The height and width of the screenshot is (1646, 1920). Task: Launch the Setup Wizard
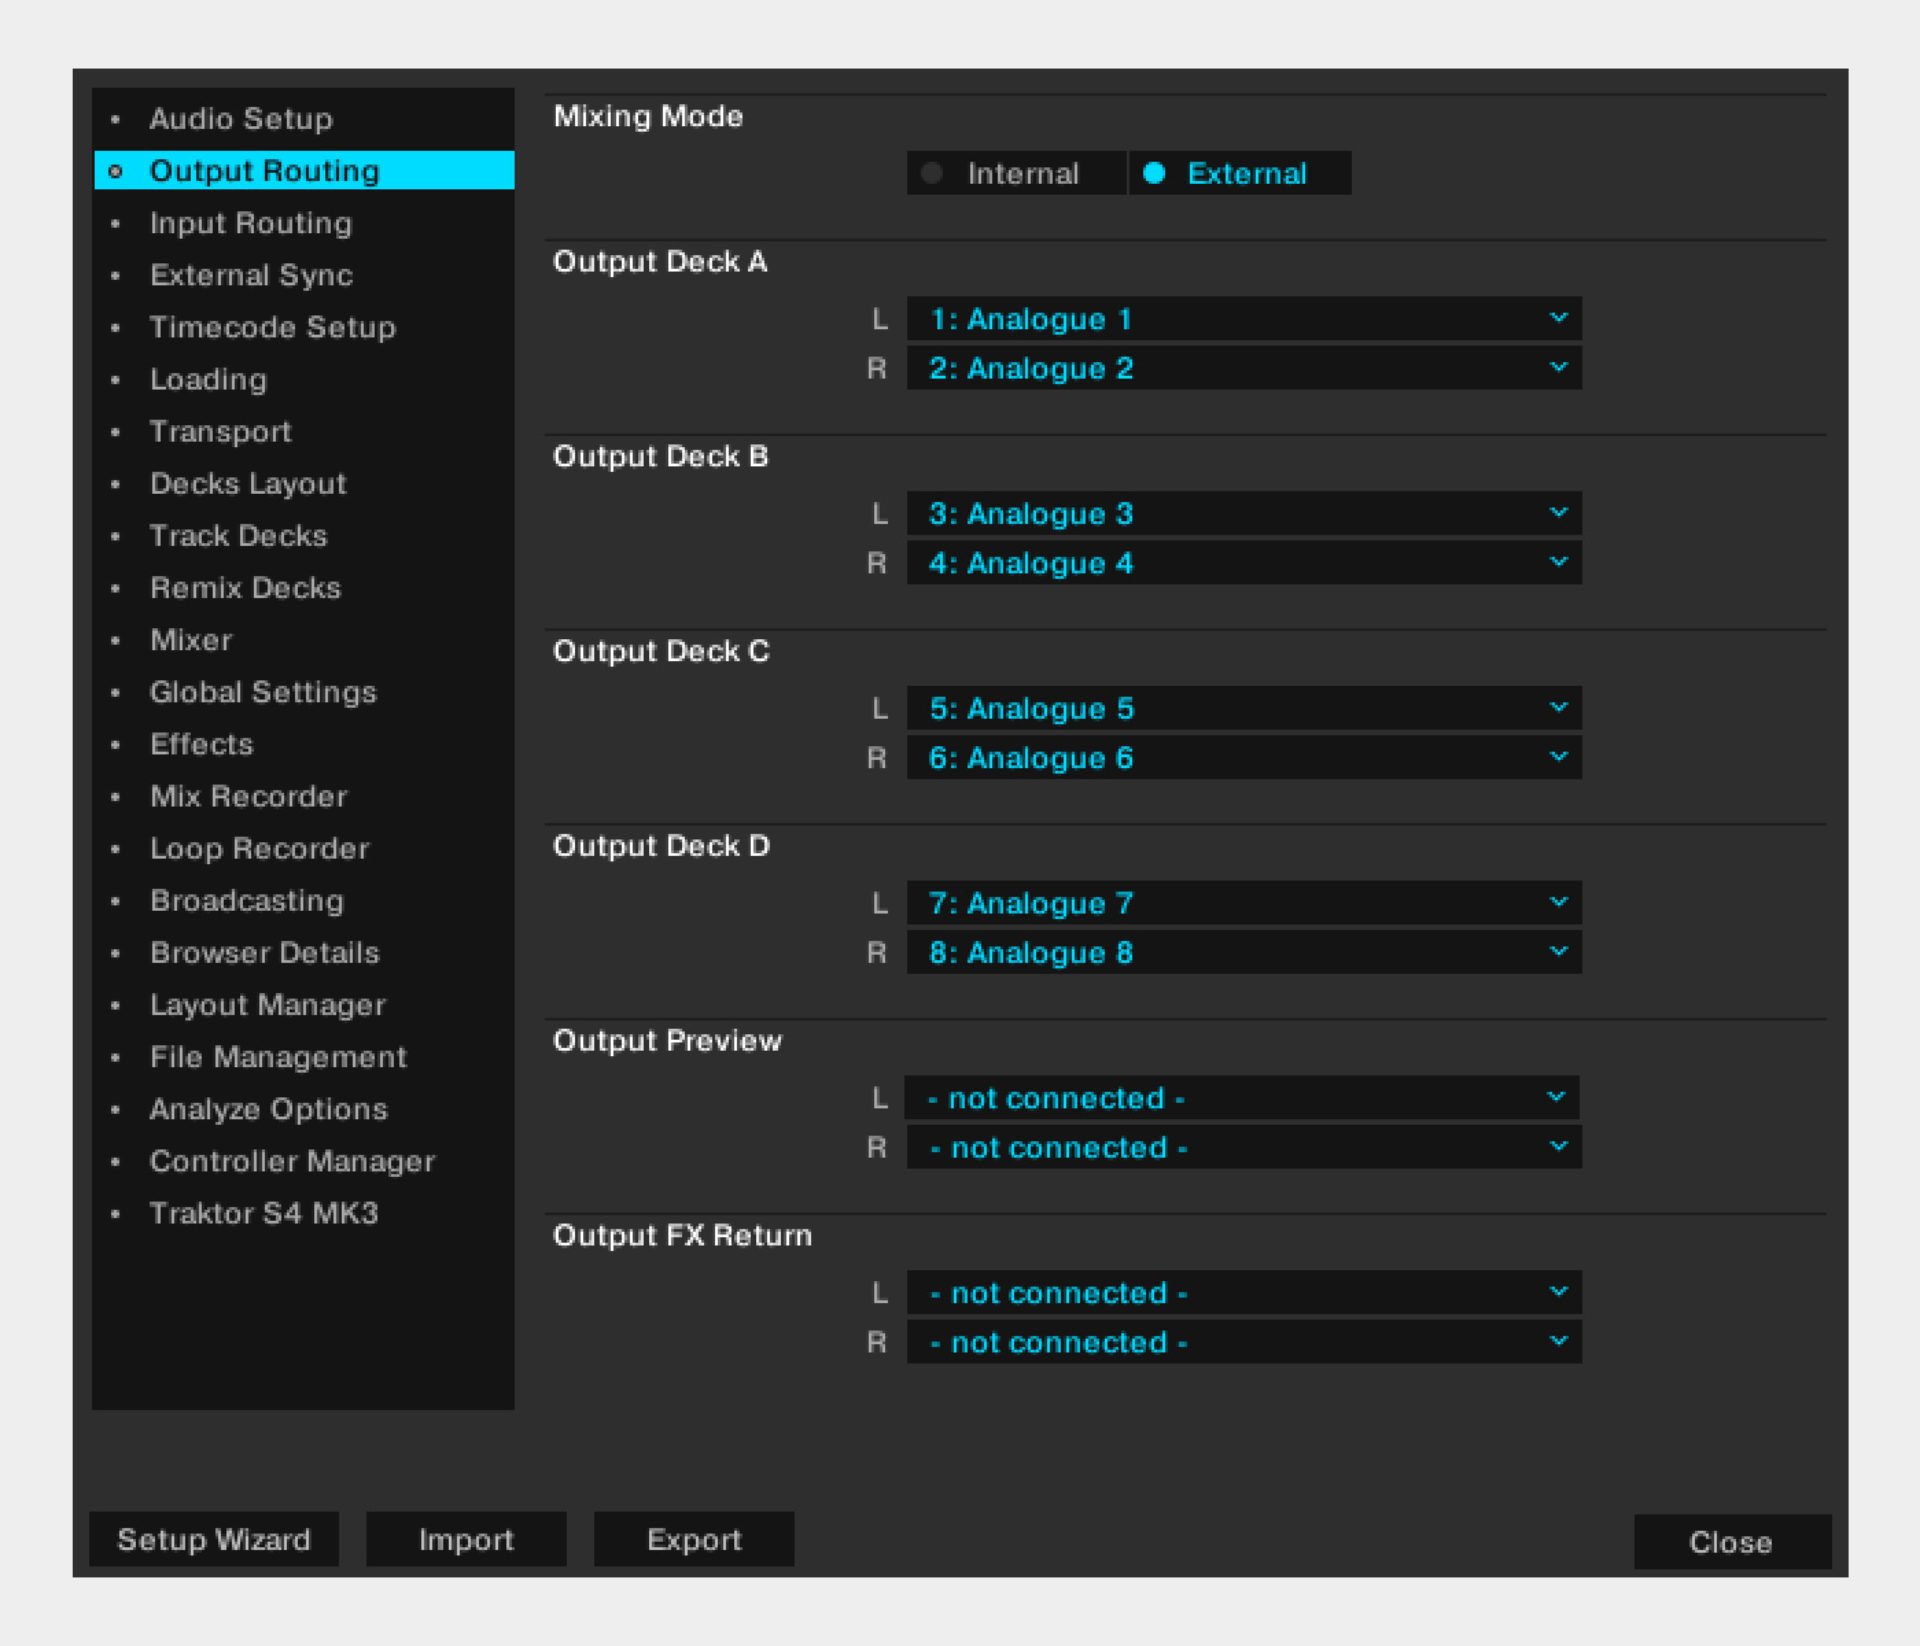tap(213, 1540)
